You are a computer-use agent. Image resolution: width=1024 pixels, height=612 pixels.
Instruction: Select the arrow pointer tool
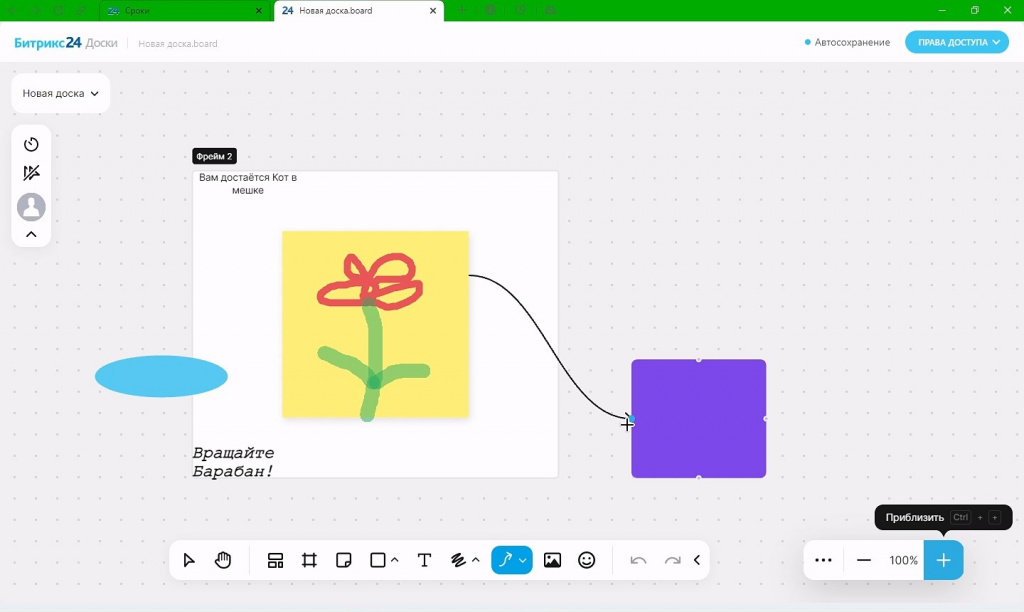coord(189,560)
